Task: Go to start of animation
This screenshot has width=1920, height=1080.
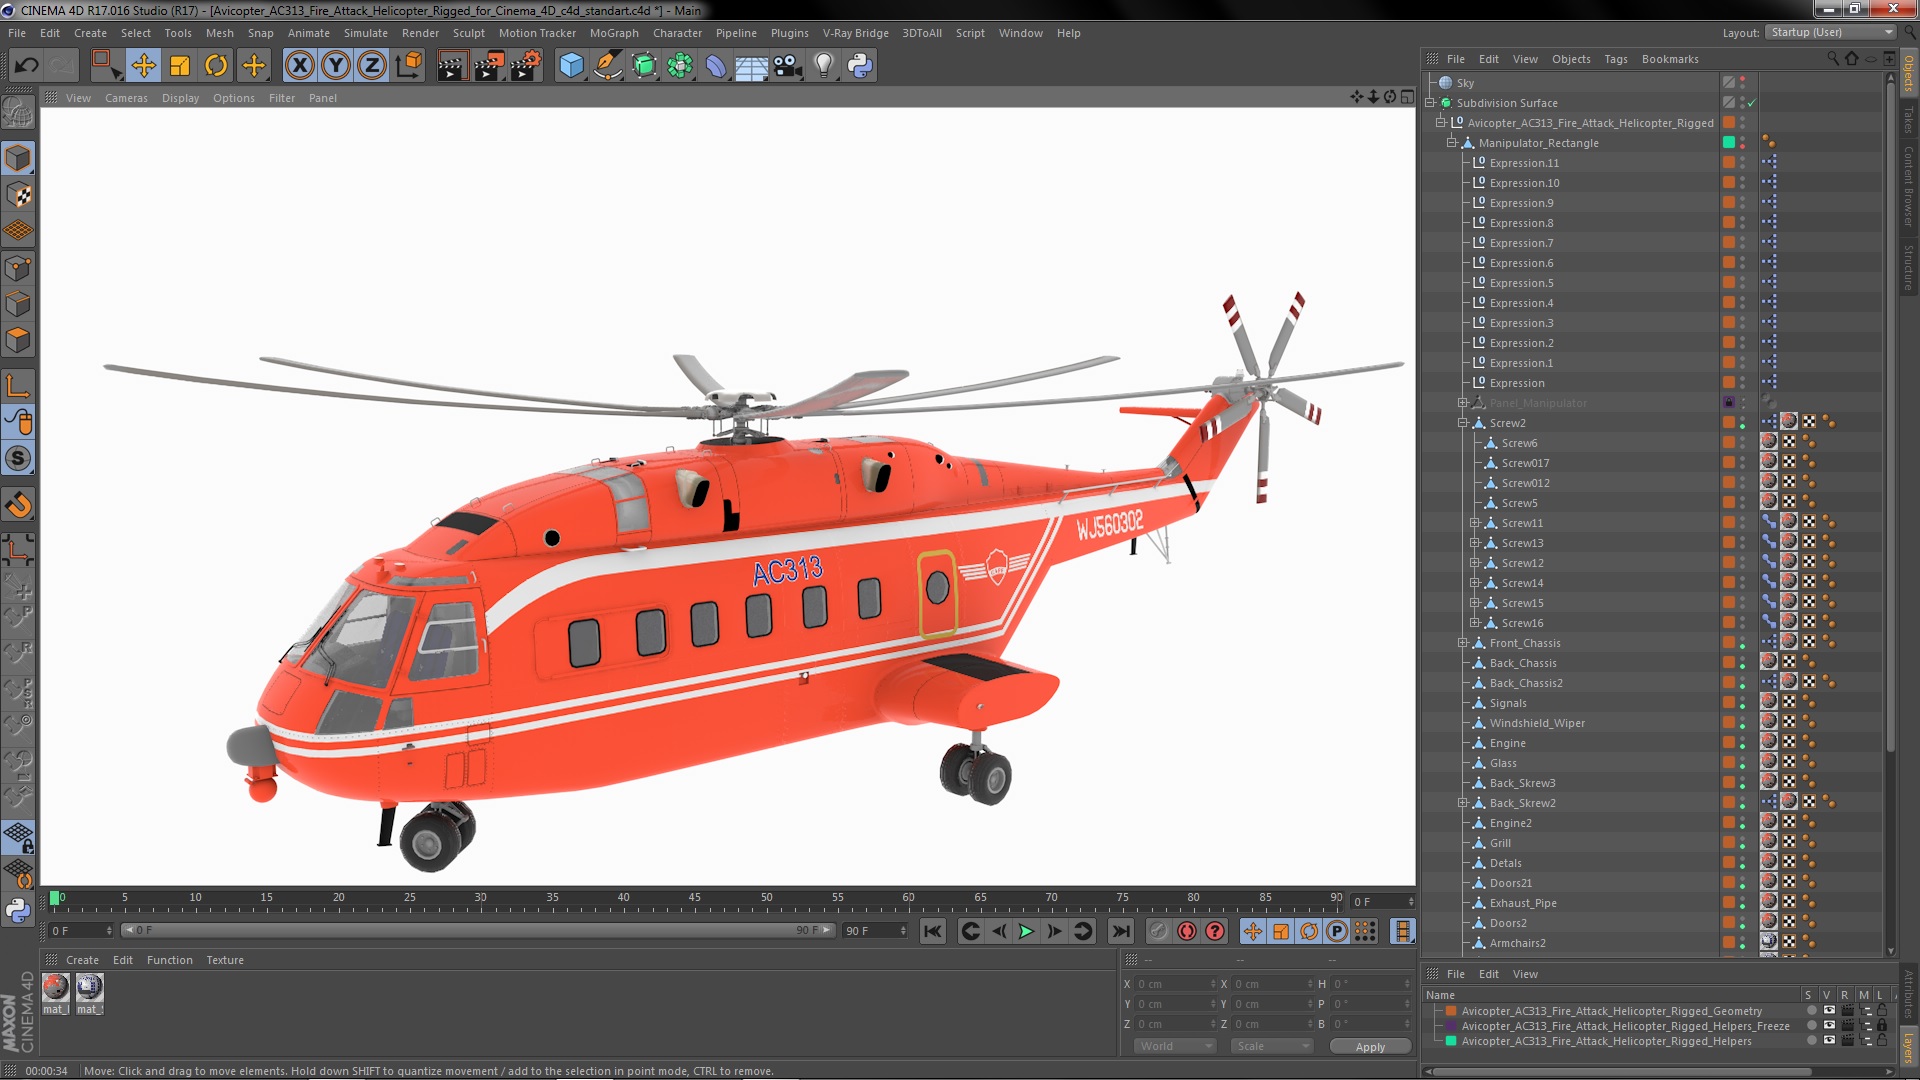Action: (x=932, y=931)
